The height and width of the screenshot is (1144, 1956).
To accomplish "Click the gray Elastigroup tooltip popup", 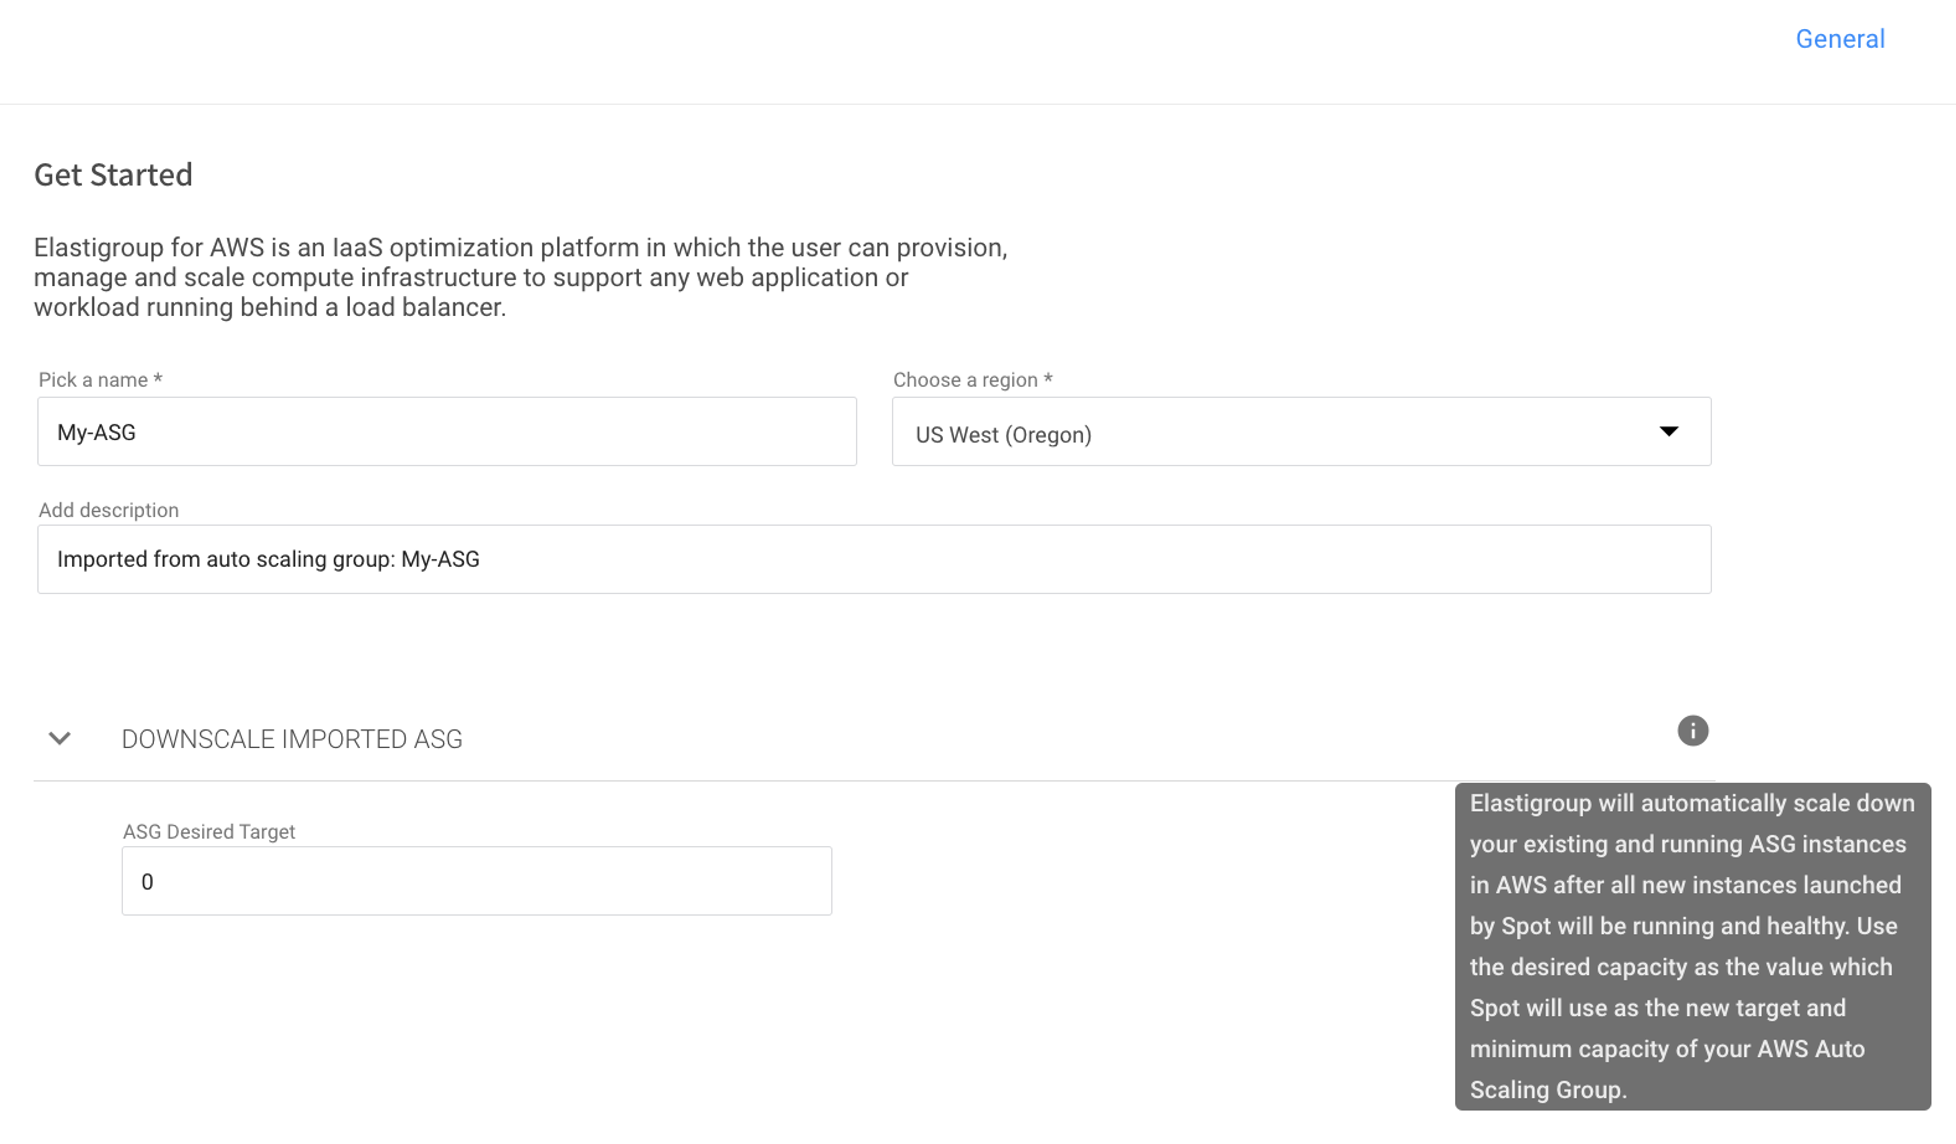I will coord(1692,946).
